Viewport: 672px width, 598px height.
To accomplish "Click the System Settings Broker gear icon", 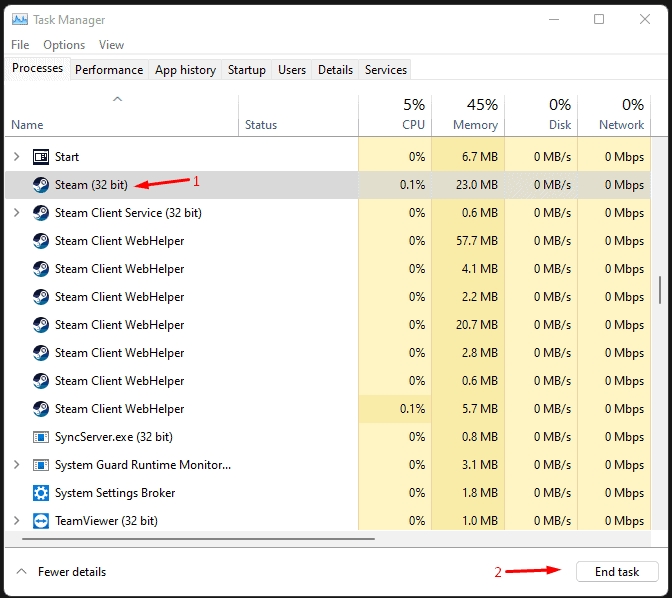I will tap(41, 493).
